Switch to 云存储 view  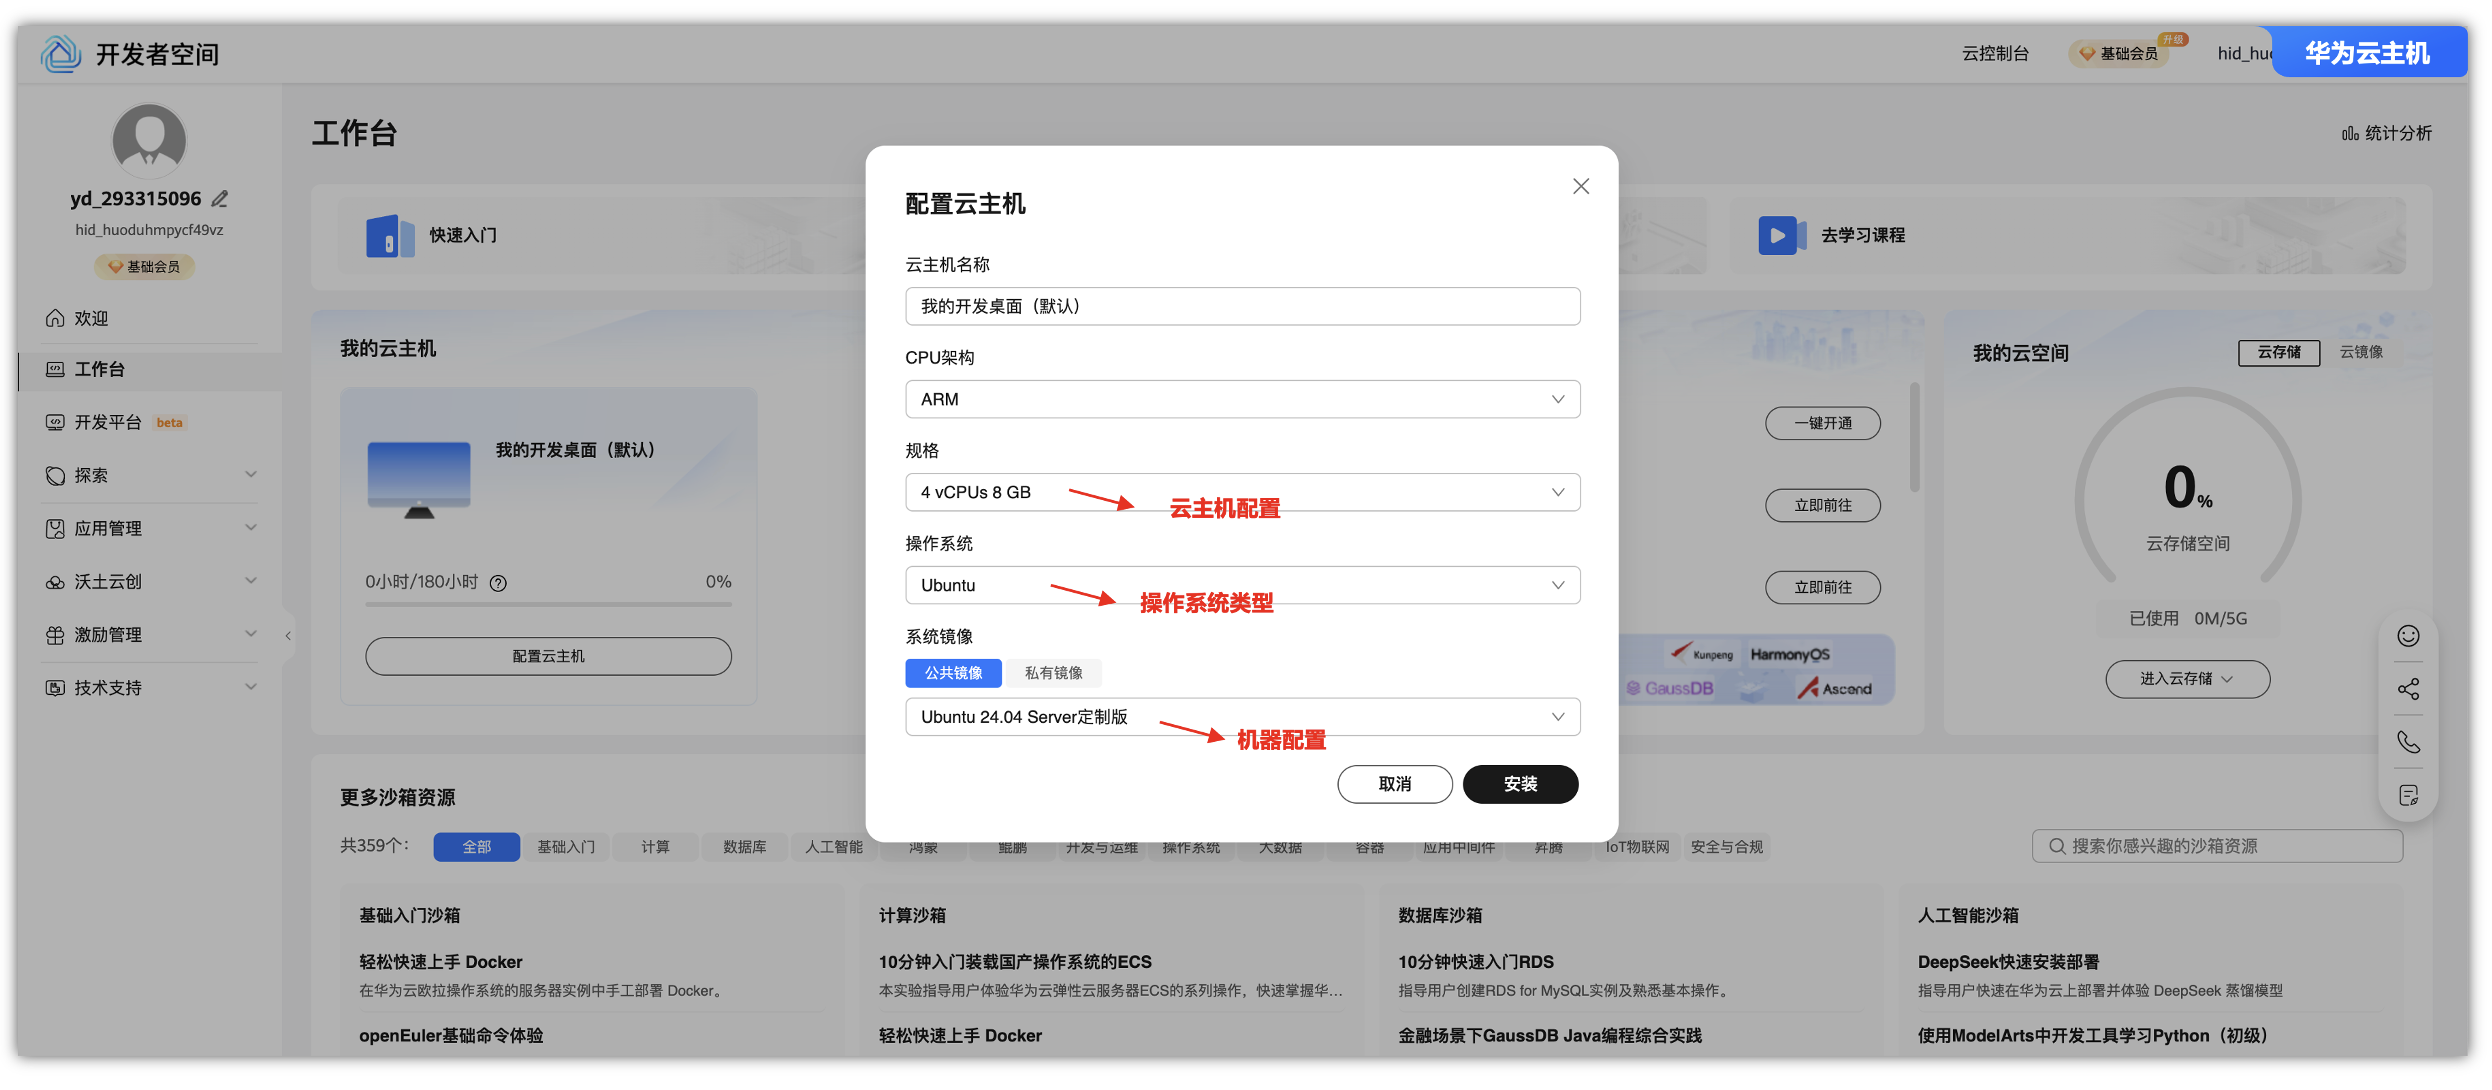(x=2279, y=352)
